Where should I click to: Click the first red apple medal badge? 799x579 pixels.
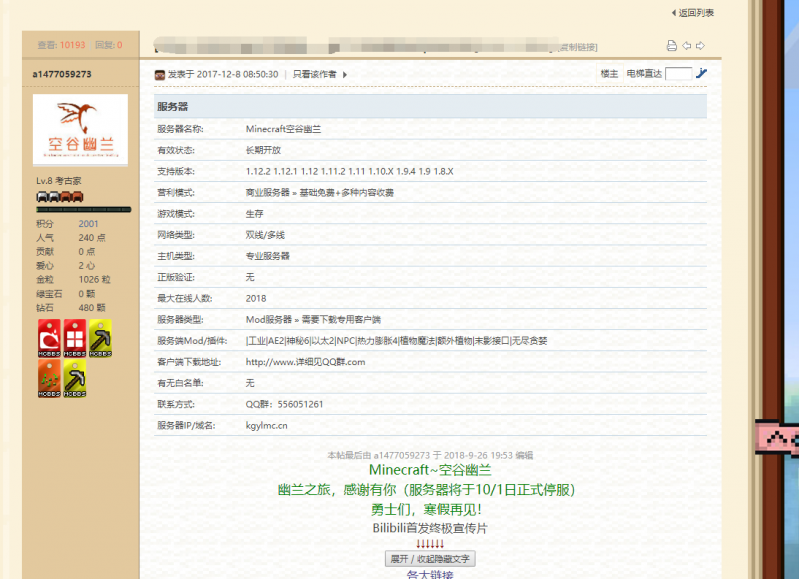[49, 339]
